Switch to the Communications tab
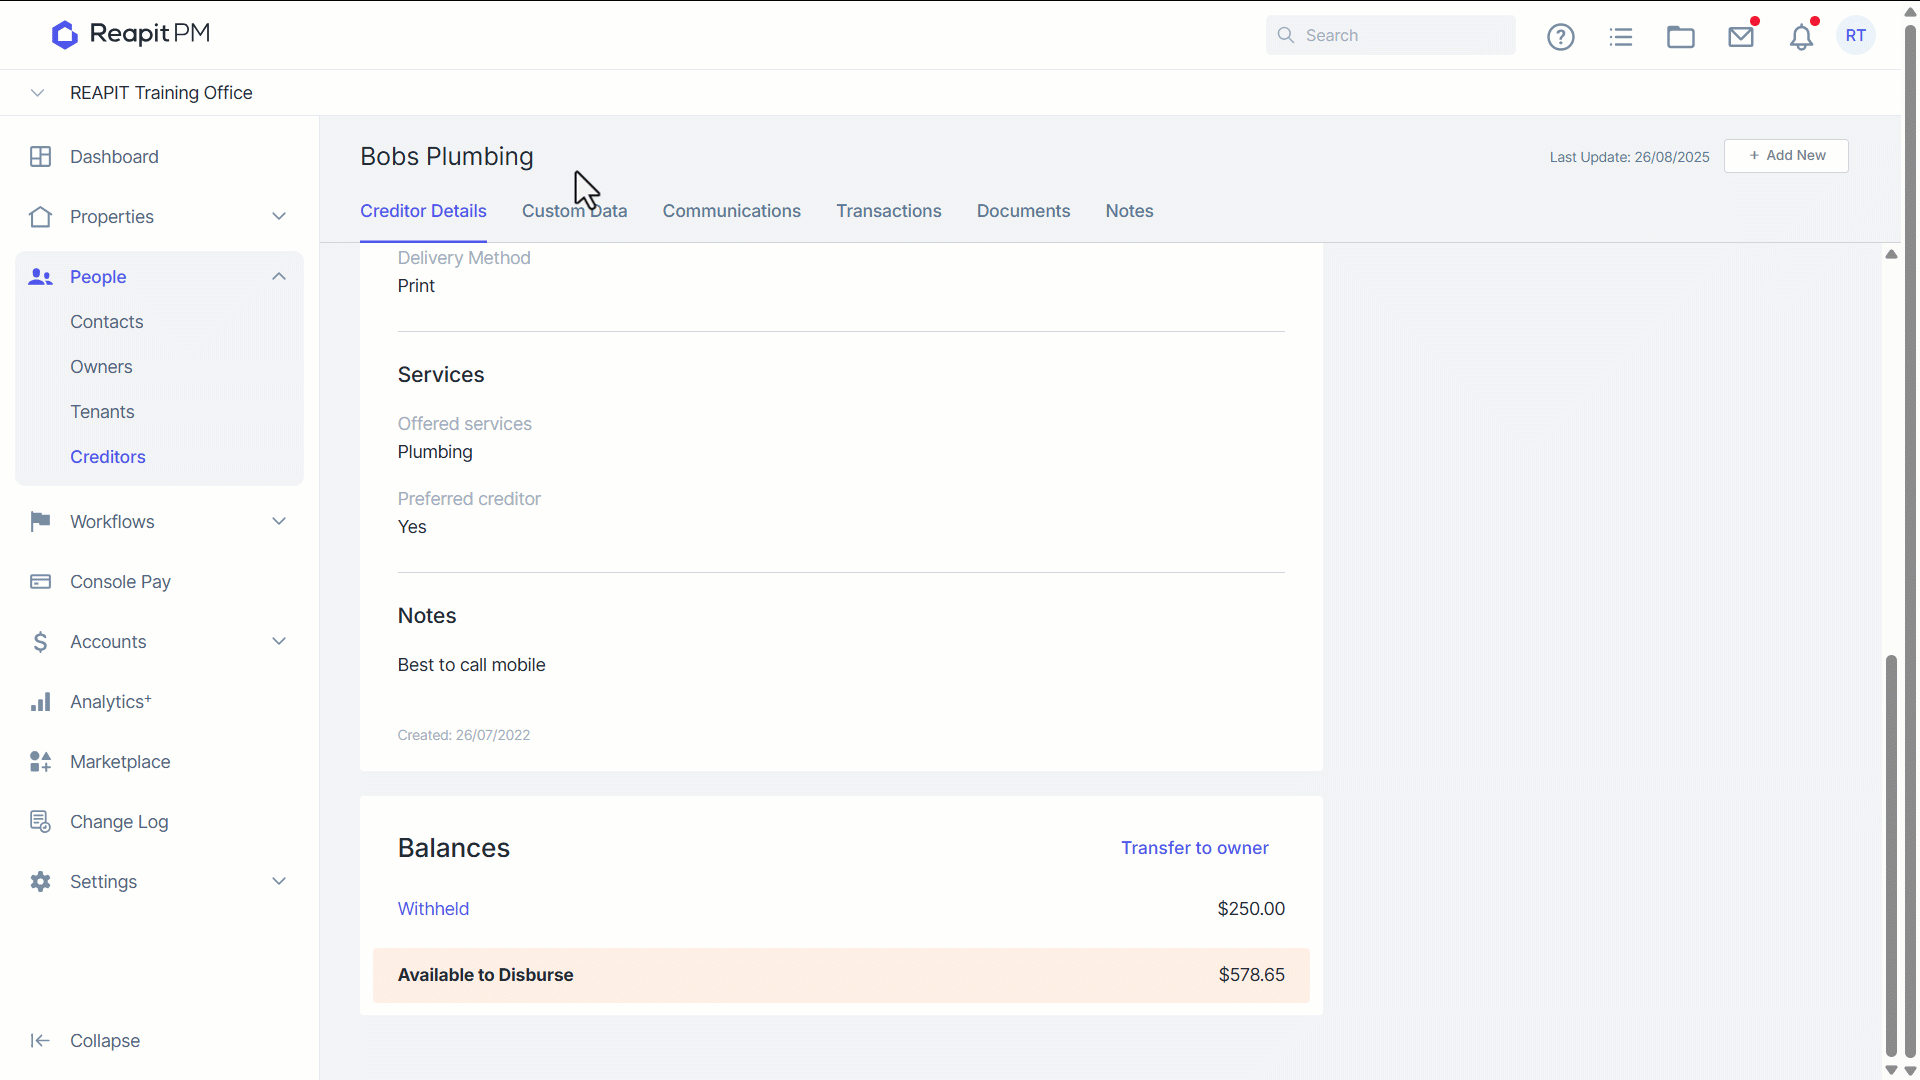Viewport: 1920px width, 1080px height. tap(732, 211)
